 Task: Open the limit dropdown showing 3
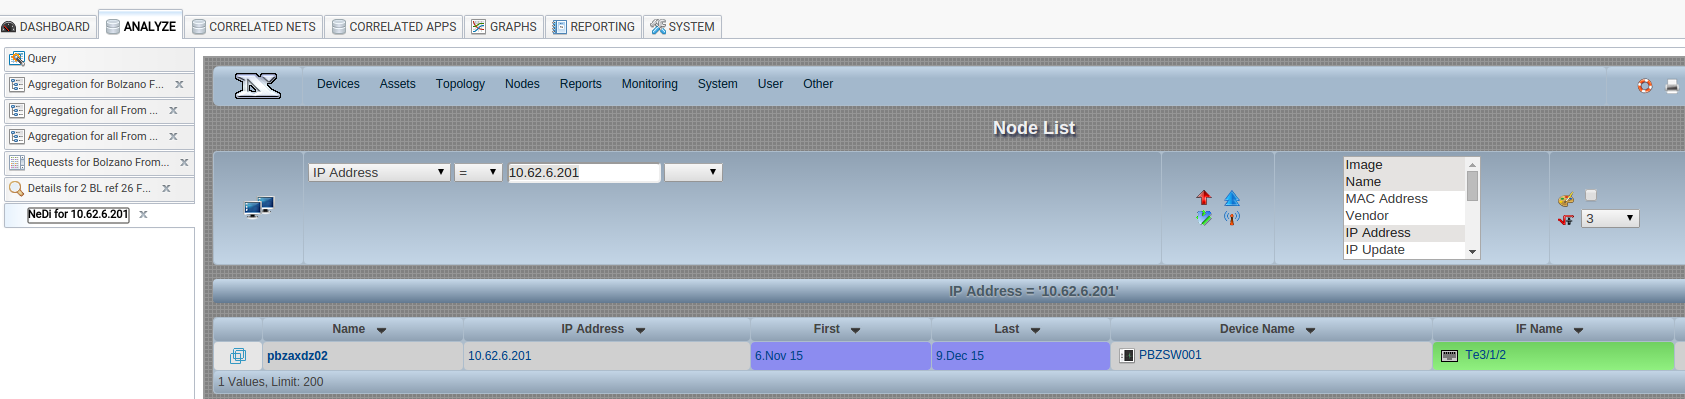click(1610, 218)
